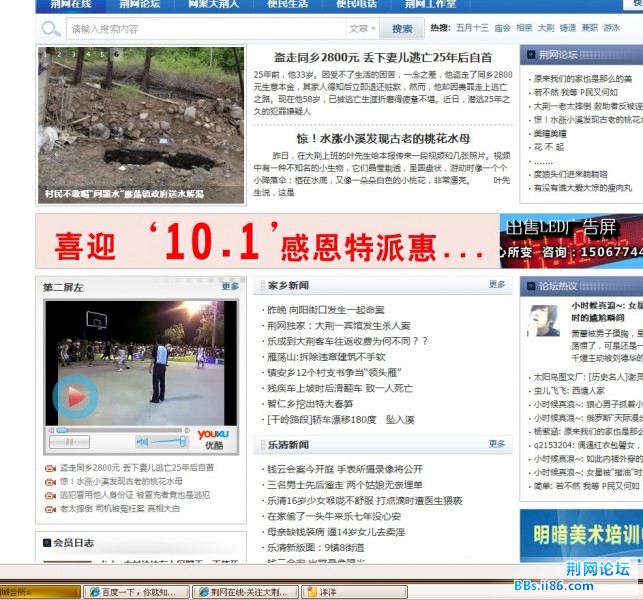Click hot search term 游泳
643x600 pixels.
pyautogui.click(x=611, y=27)
